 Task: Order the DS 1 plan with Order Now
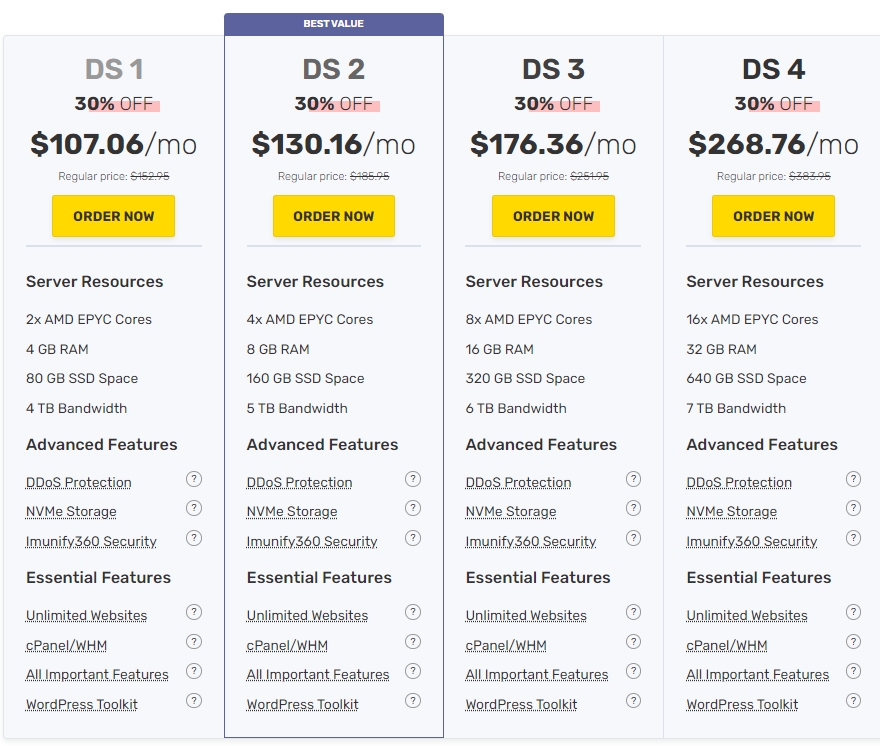click(113, 216)
